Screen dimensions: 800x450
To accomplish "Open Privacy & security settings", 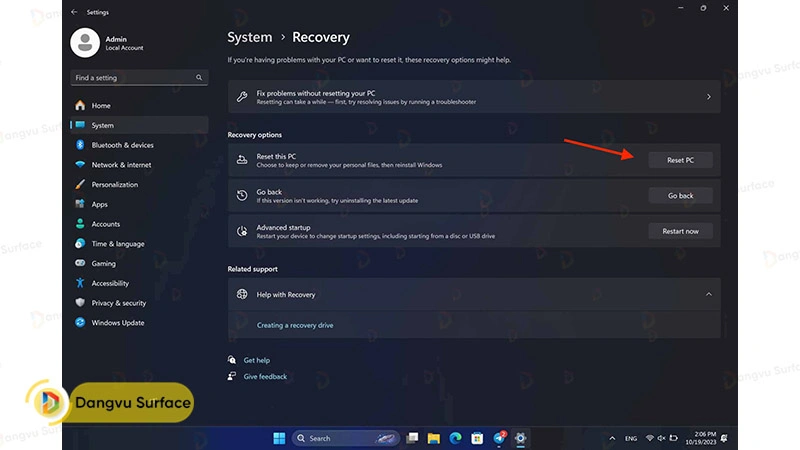I will point(118,303).
